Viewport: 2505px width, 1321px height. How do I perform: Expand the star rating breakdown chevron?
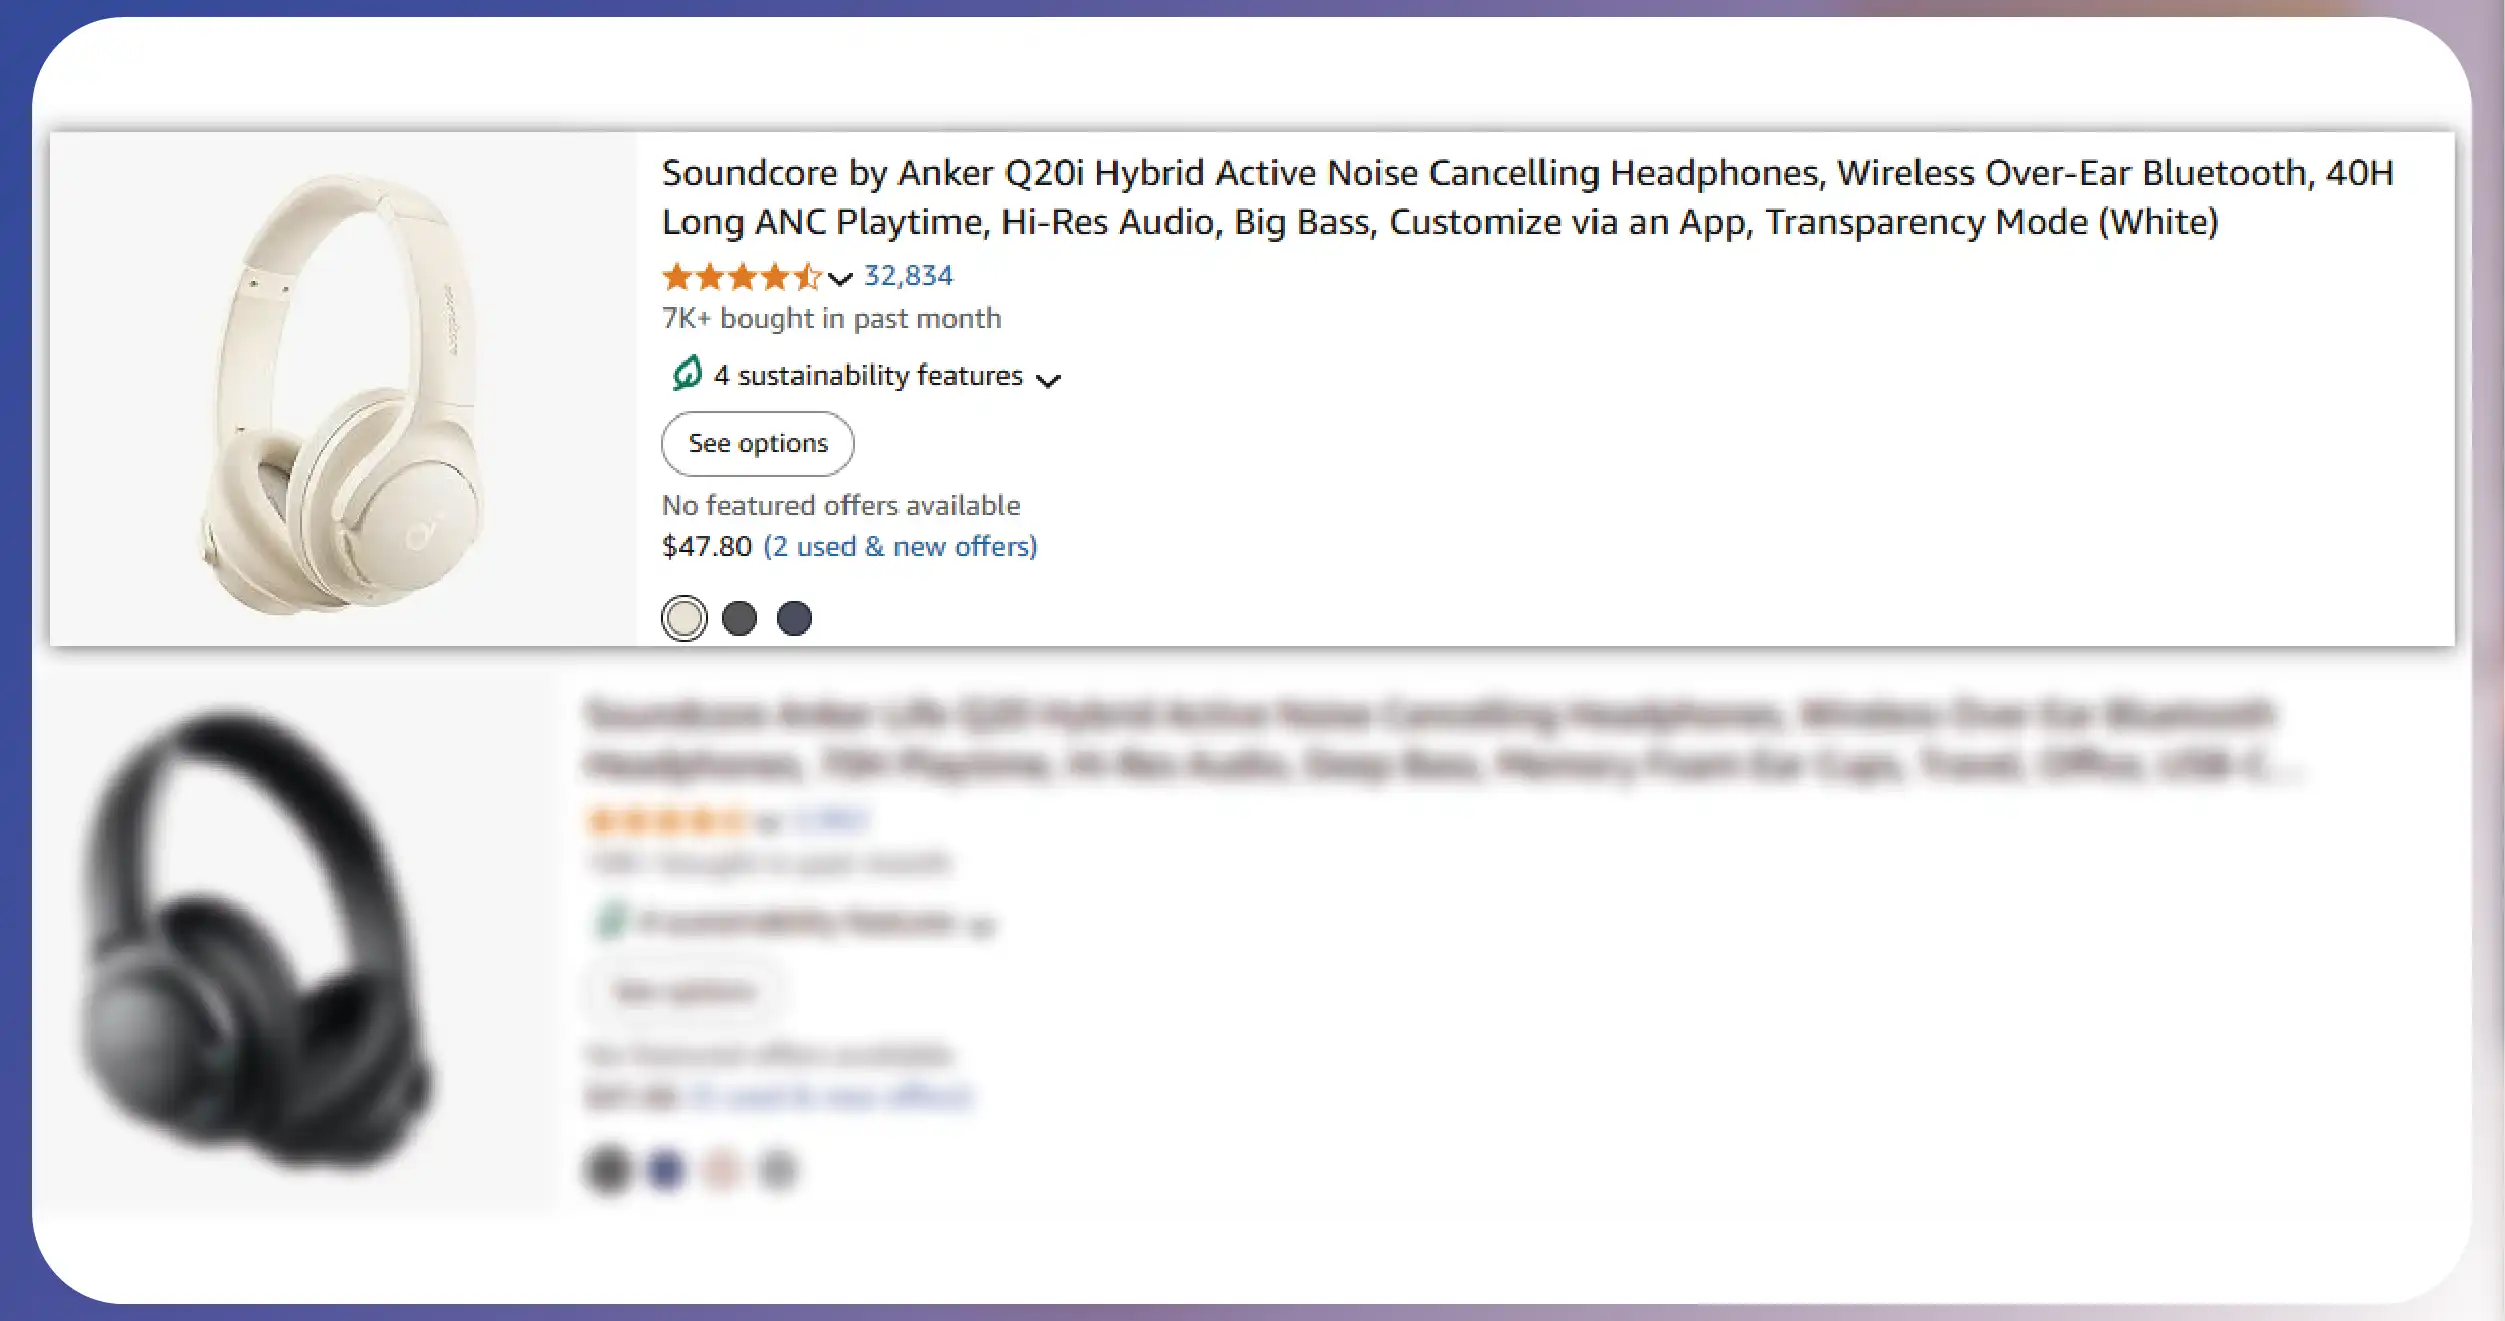[x=841, y=278]
